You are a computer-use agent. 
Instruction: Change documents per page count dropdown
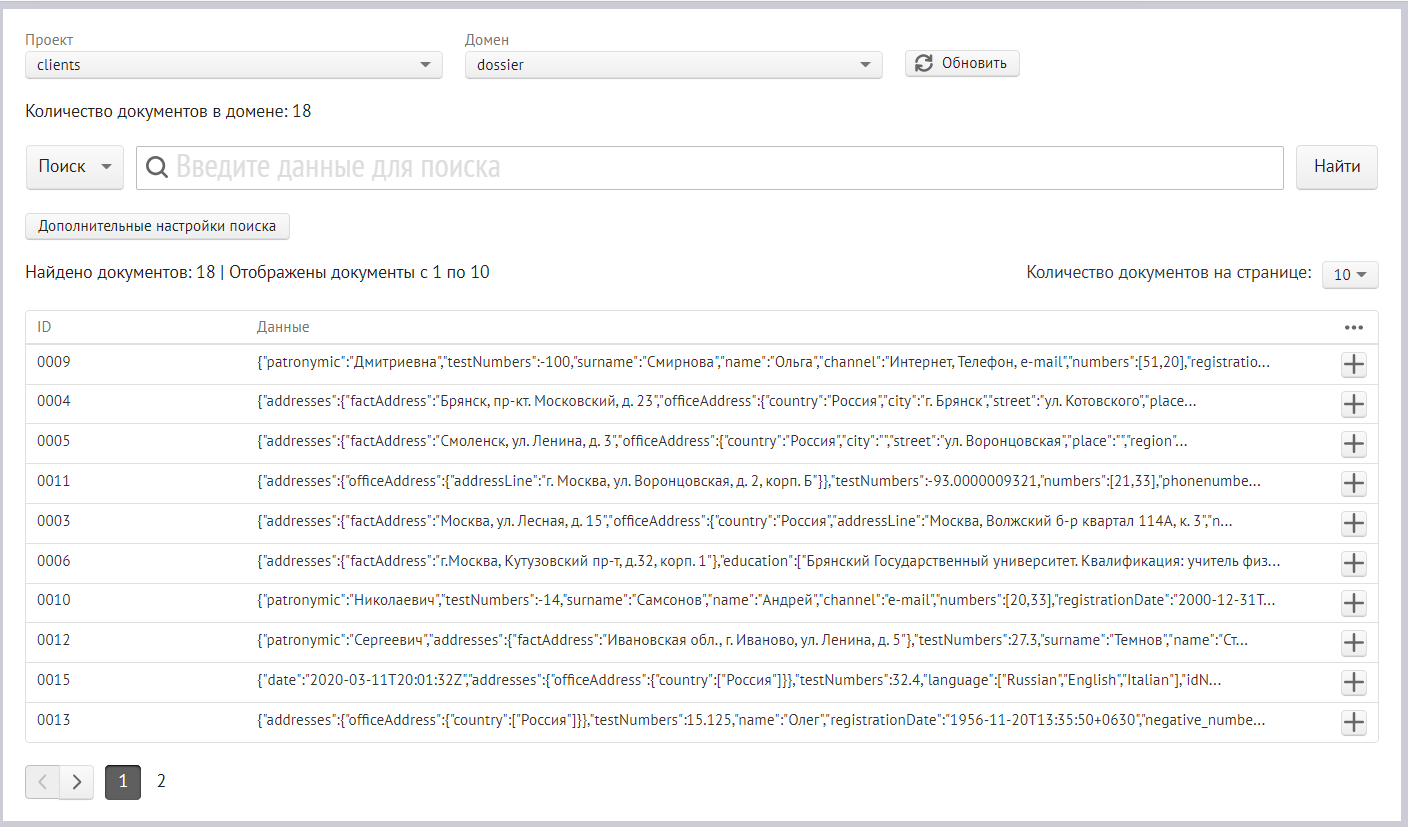pos(1349,275)
